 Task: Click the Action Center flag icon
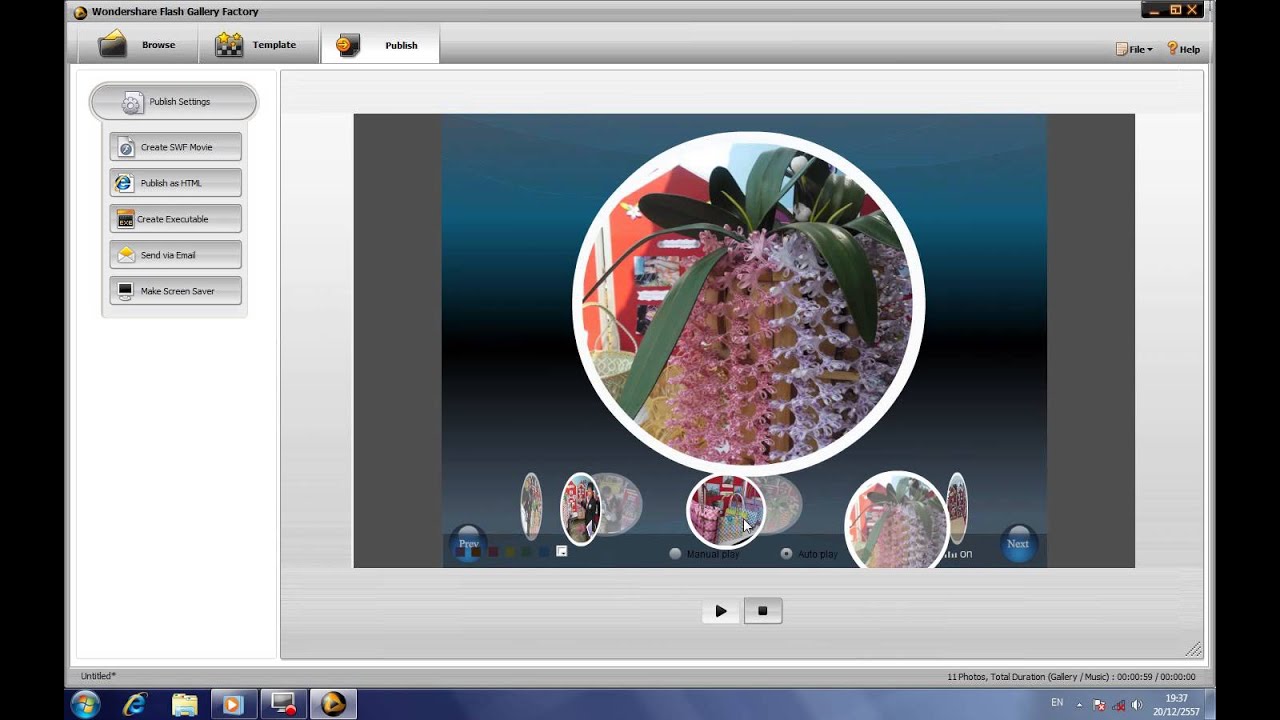(x=1099, y=705)
